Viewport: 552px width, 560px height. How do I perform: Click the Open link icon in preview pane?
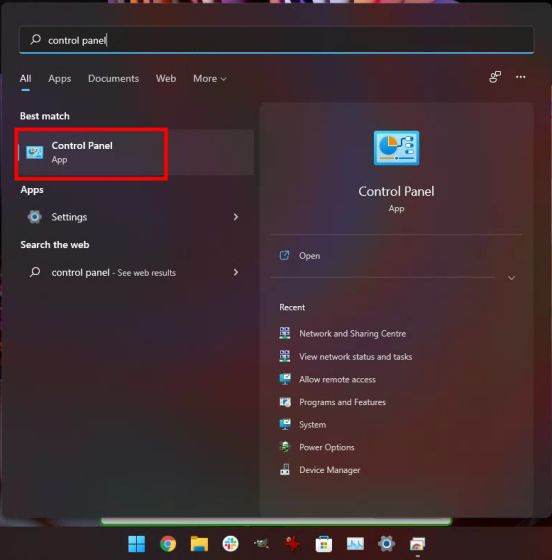[x=284, y=255]
